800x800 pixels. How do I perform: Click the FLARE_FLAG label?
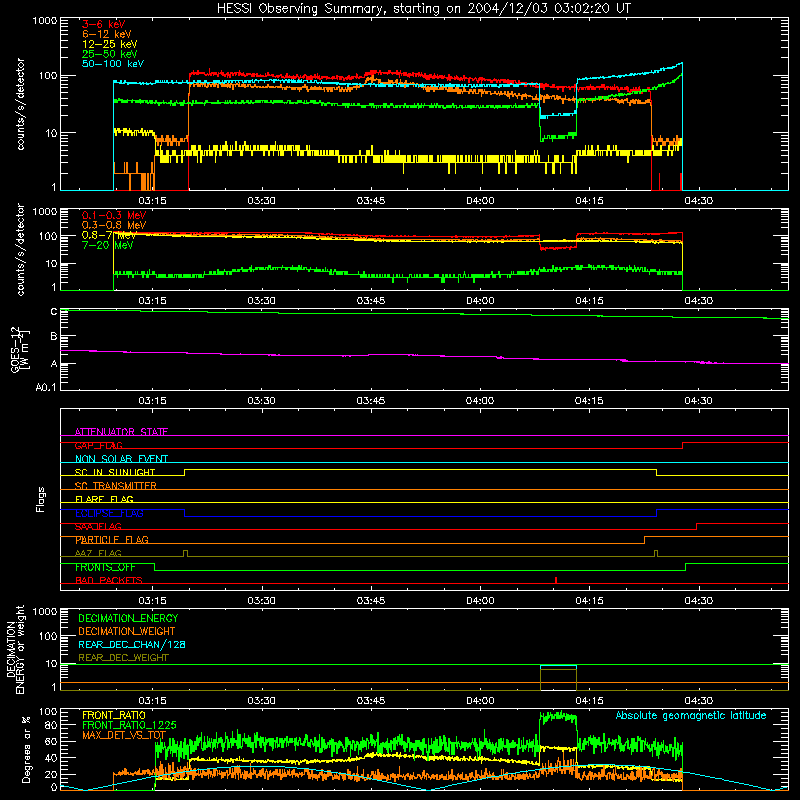104,499
